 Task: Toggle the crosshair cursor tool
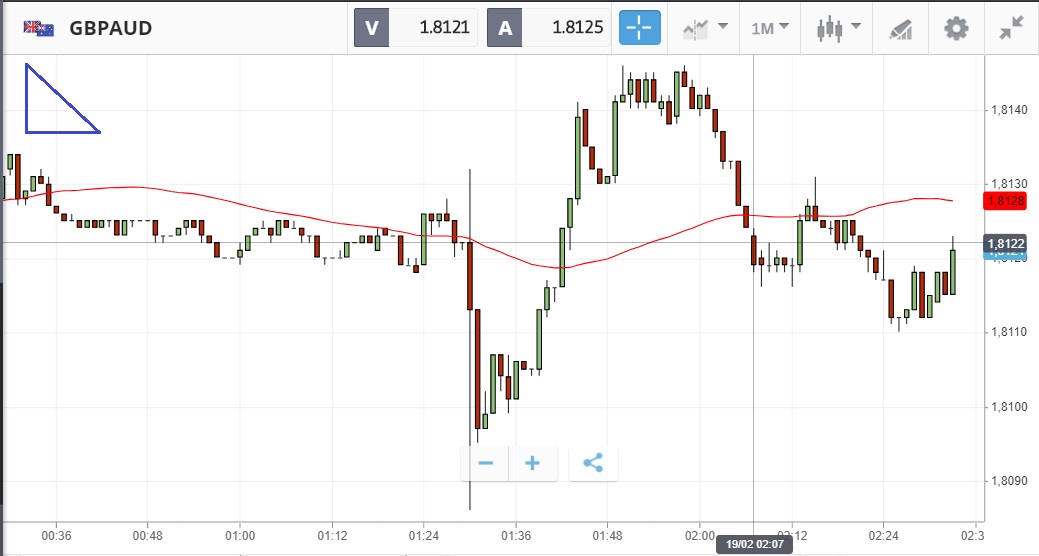coord(640,28)
